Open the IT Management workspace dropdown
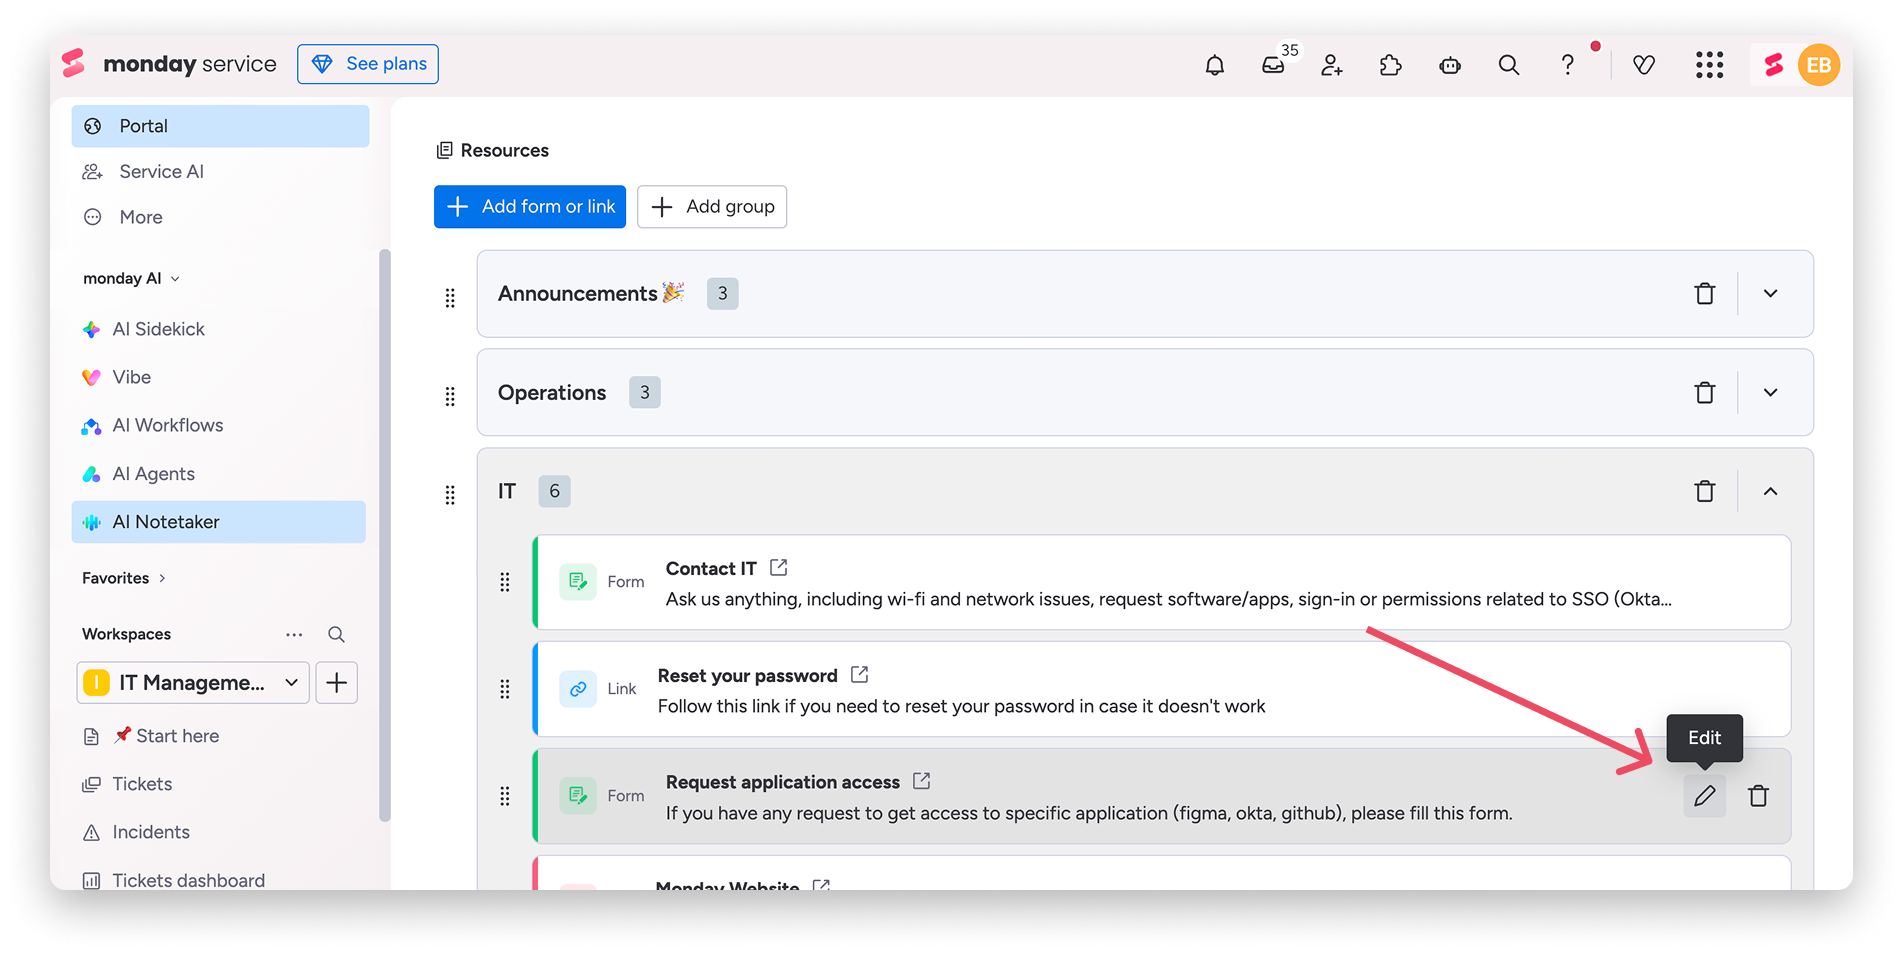1903x955 pixels. (x=192, y=683)
